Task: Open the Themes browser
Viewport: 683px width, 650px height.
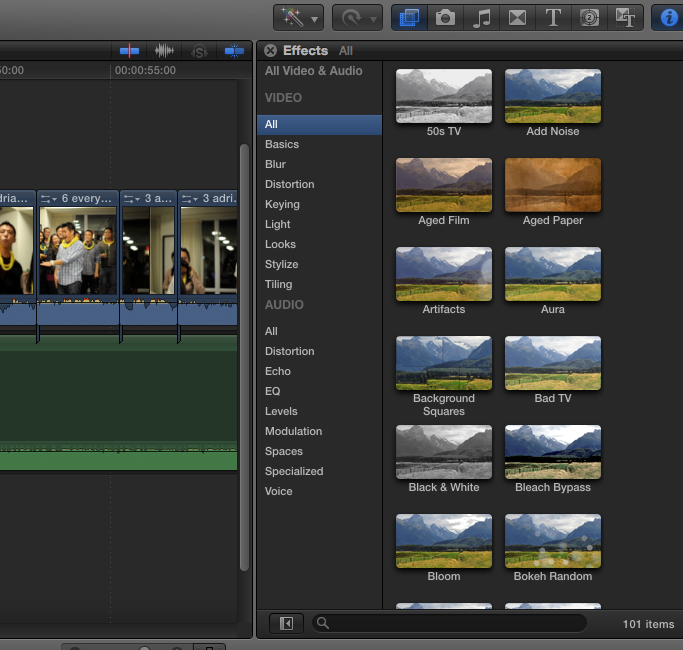Action: [x=625, y=18]
